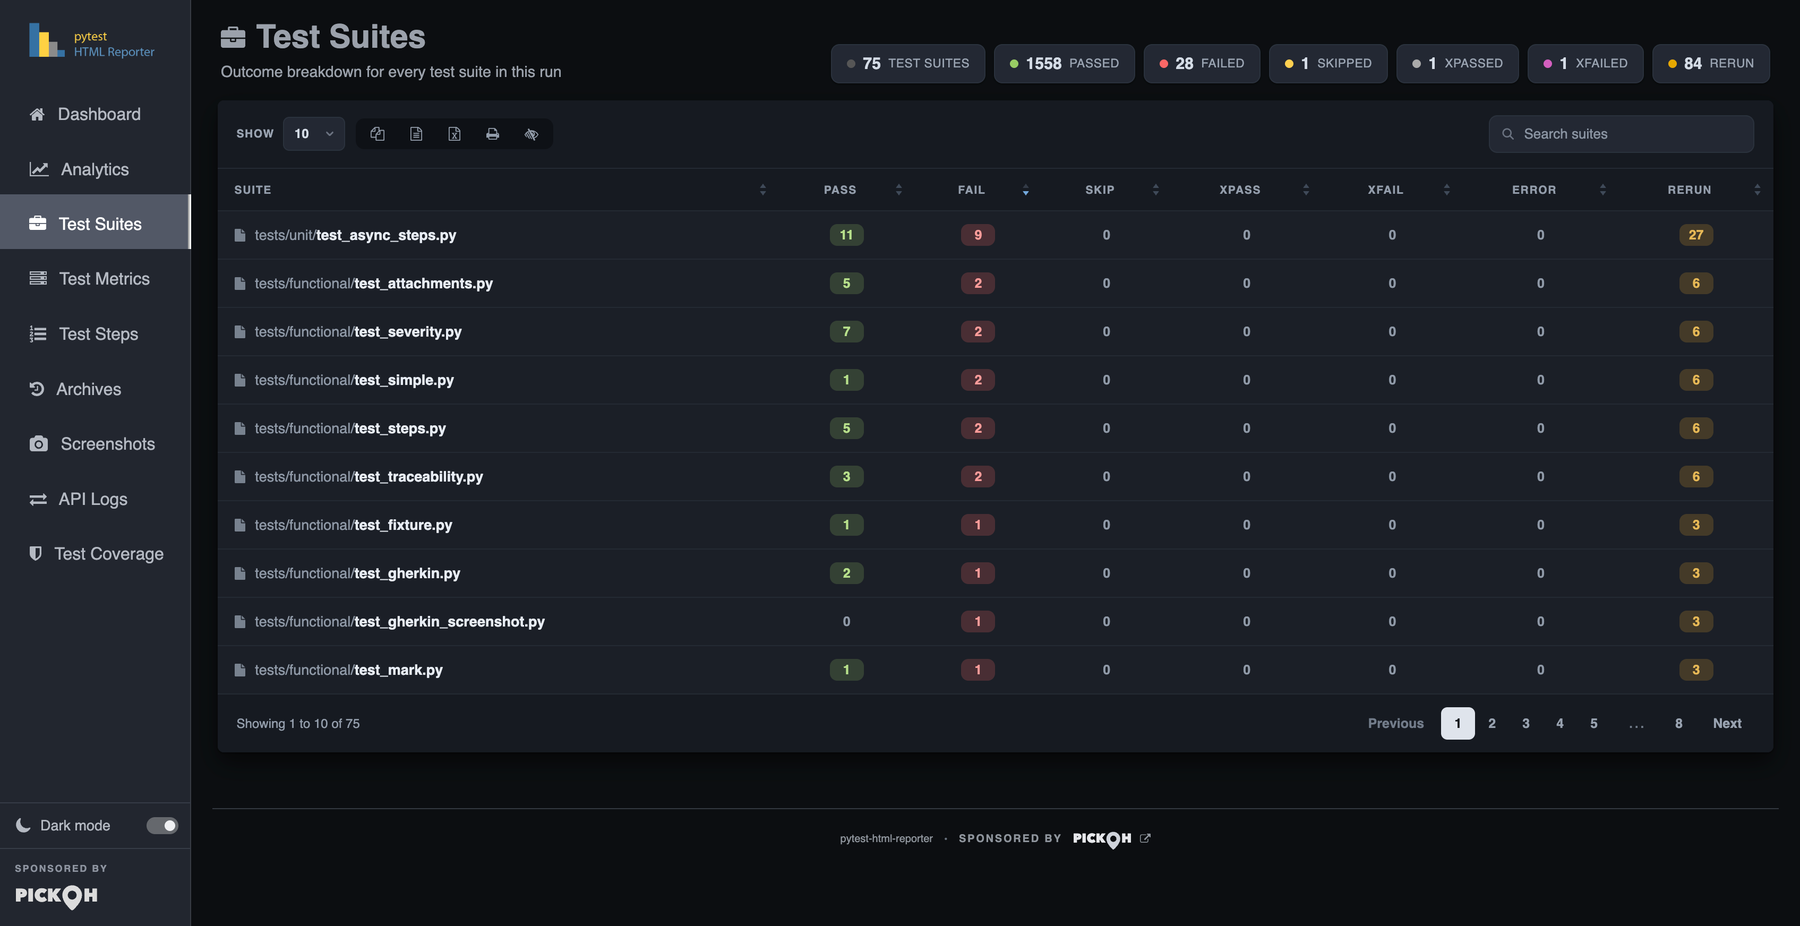Sort by Skip column arrows

click(x=1156, y=190)
